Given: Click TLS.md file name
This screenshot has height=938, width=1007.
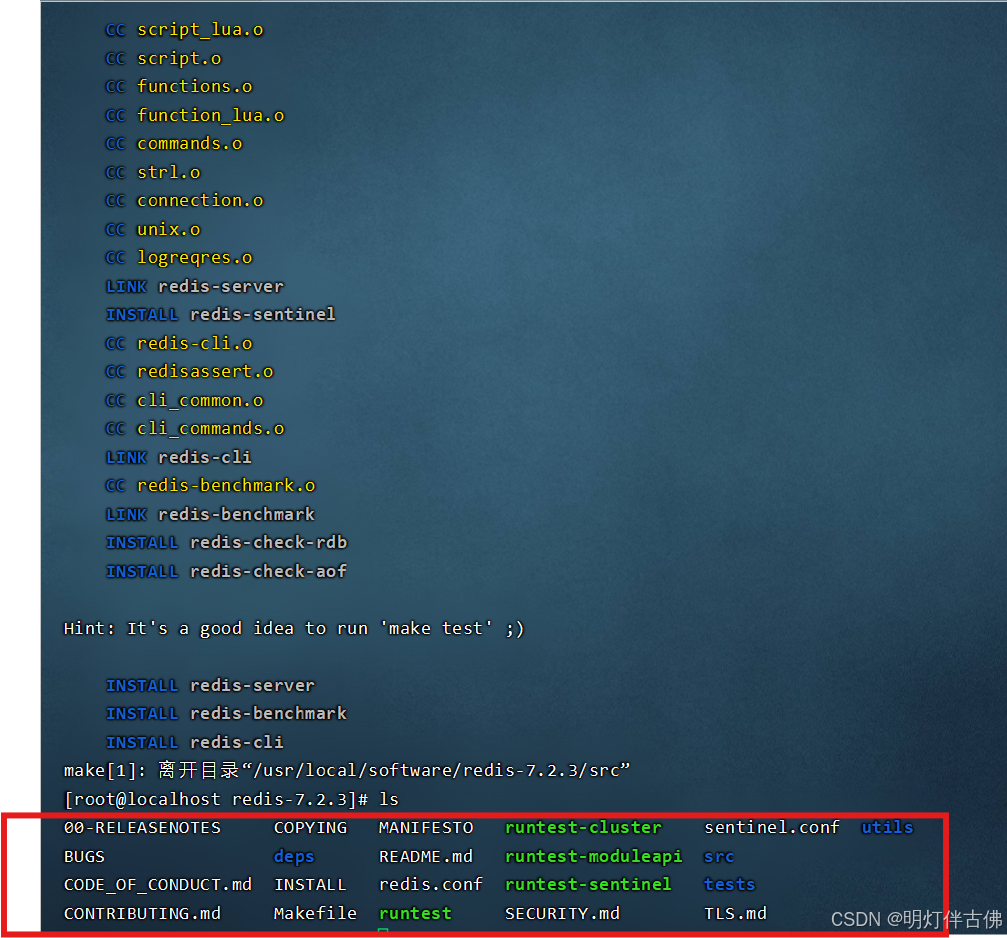Looking at the screenshot, I should pos(735,914).
